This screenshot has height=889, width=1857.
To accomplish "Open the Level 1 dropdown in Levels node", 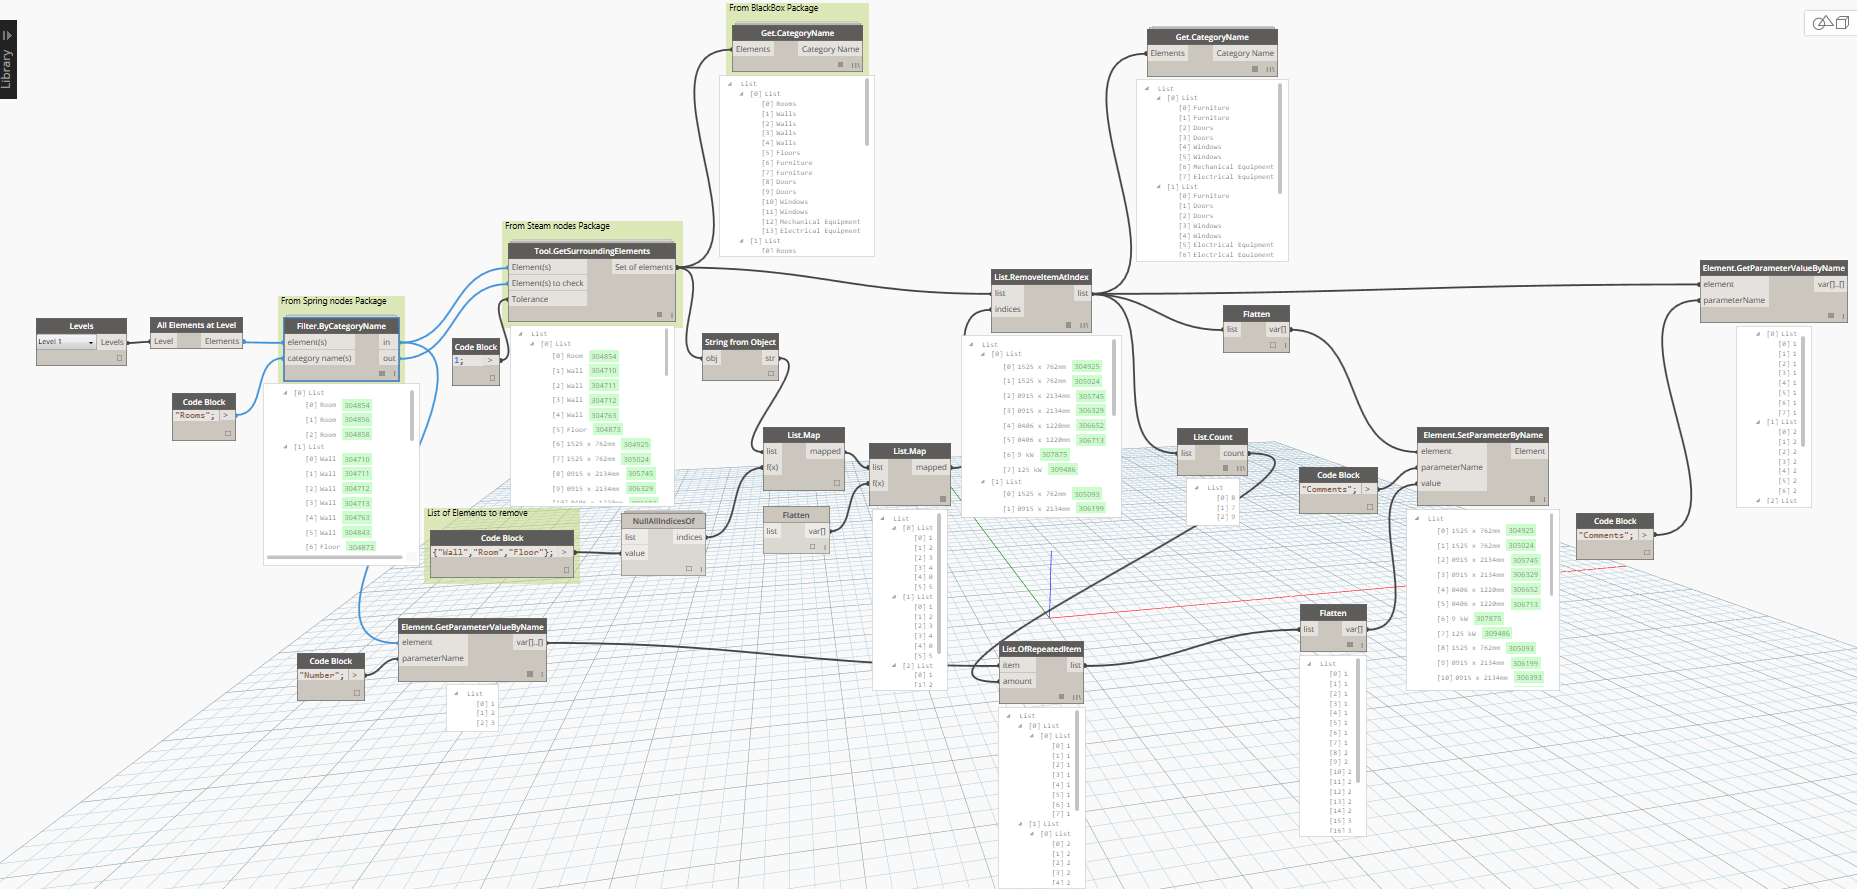I will coord(66,342).
